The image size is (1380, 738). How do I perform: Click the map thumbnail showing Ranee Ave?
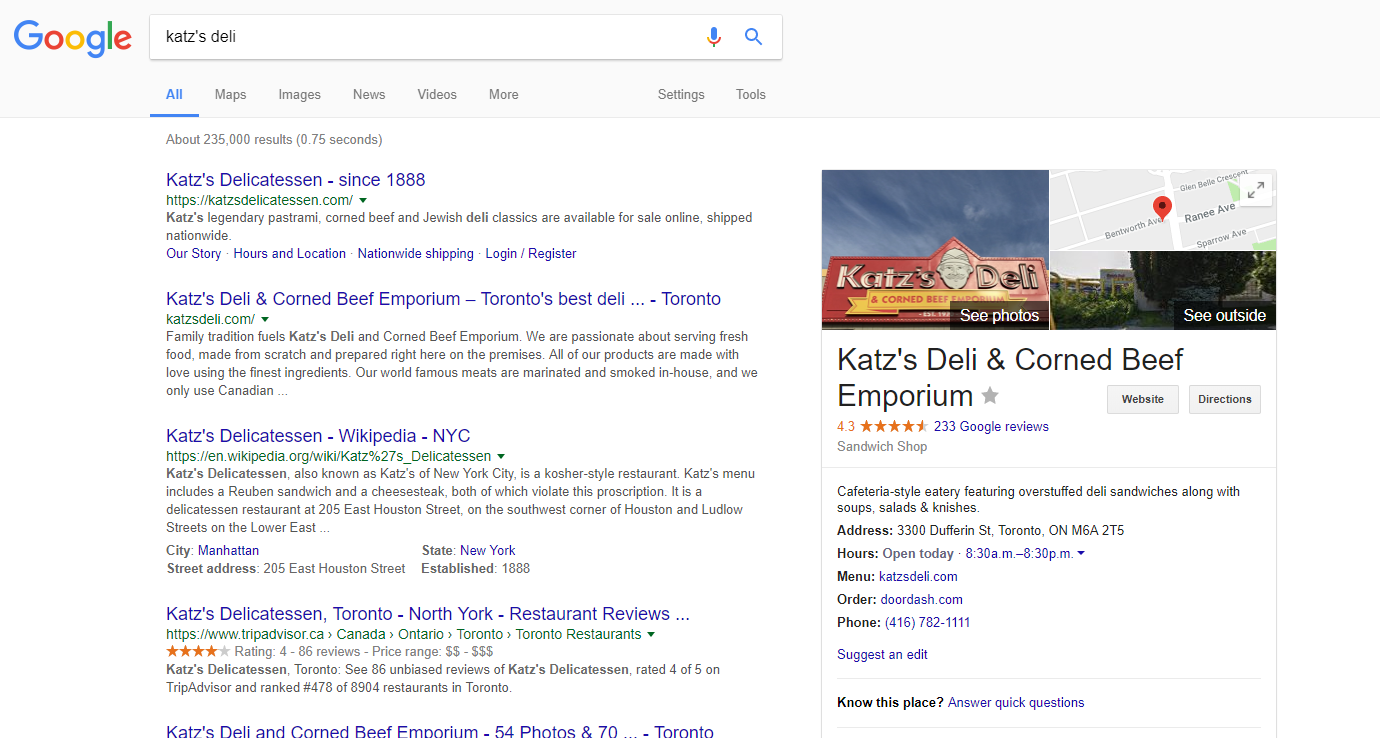pyautogui.click(x=1163, y=210)
